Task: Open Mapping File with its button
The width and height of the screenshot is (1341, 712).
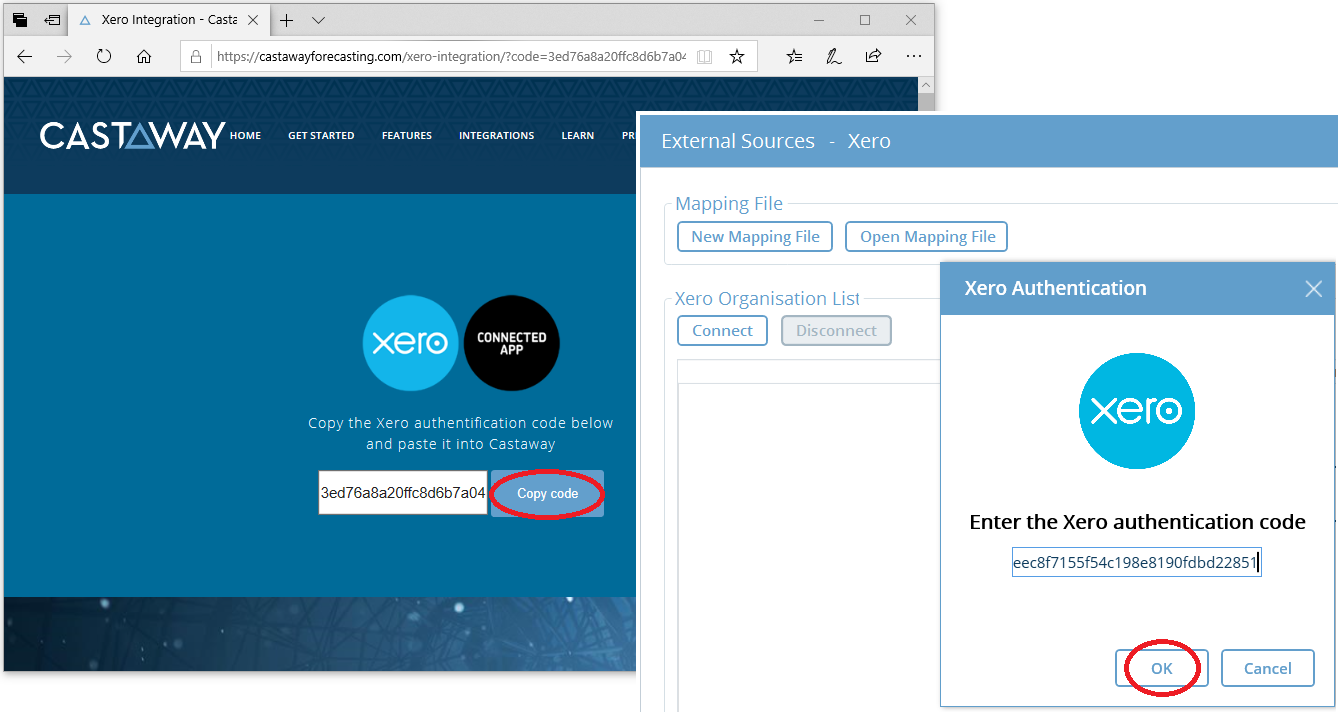Action: [x=926, y=236]
